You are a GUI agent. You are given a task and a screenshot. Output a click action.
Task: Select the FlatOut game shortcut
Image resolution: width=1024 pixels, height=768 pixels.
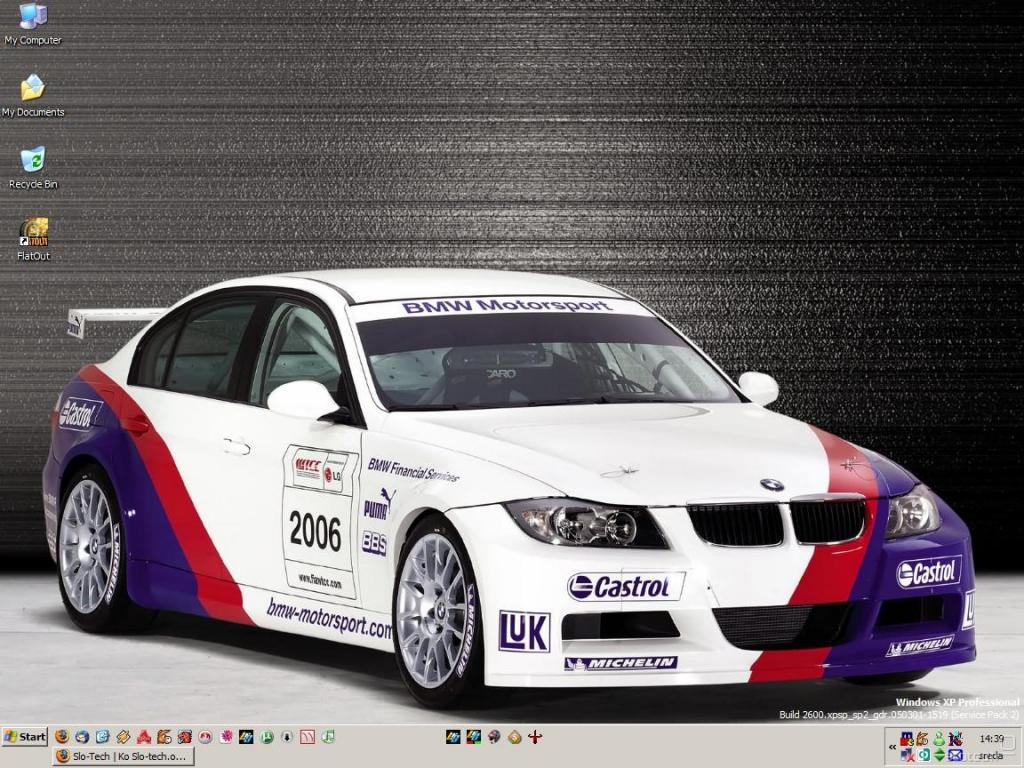click(33, 240)
